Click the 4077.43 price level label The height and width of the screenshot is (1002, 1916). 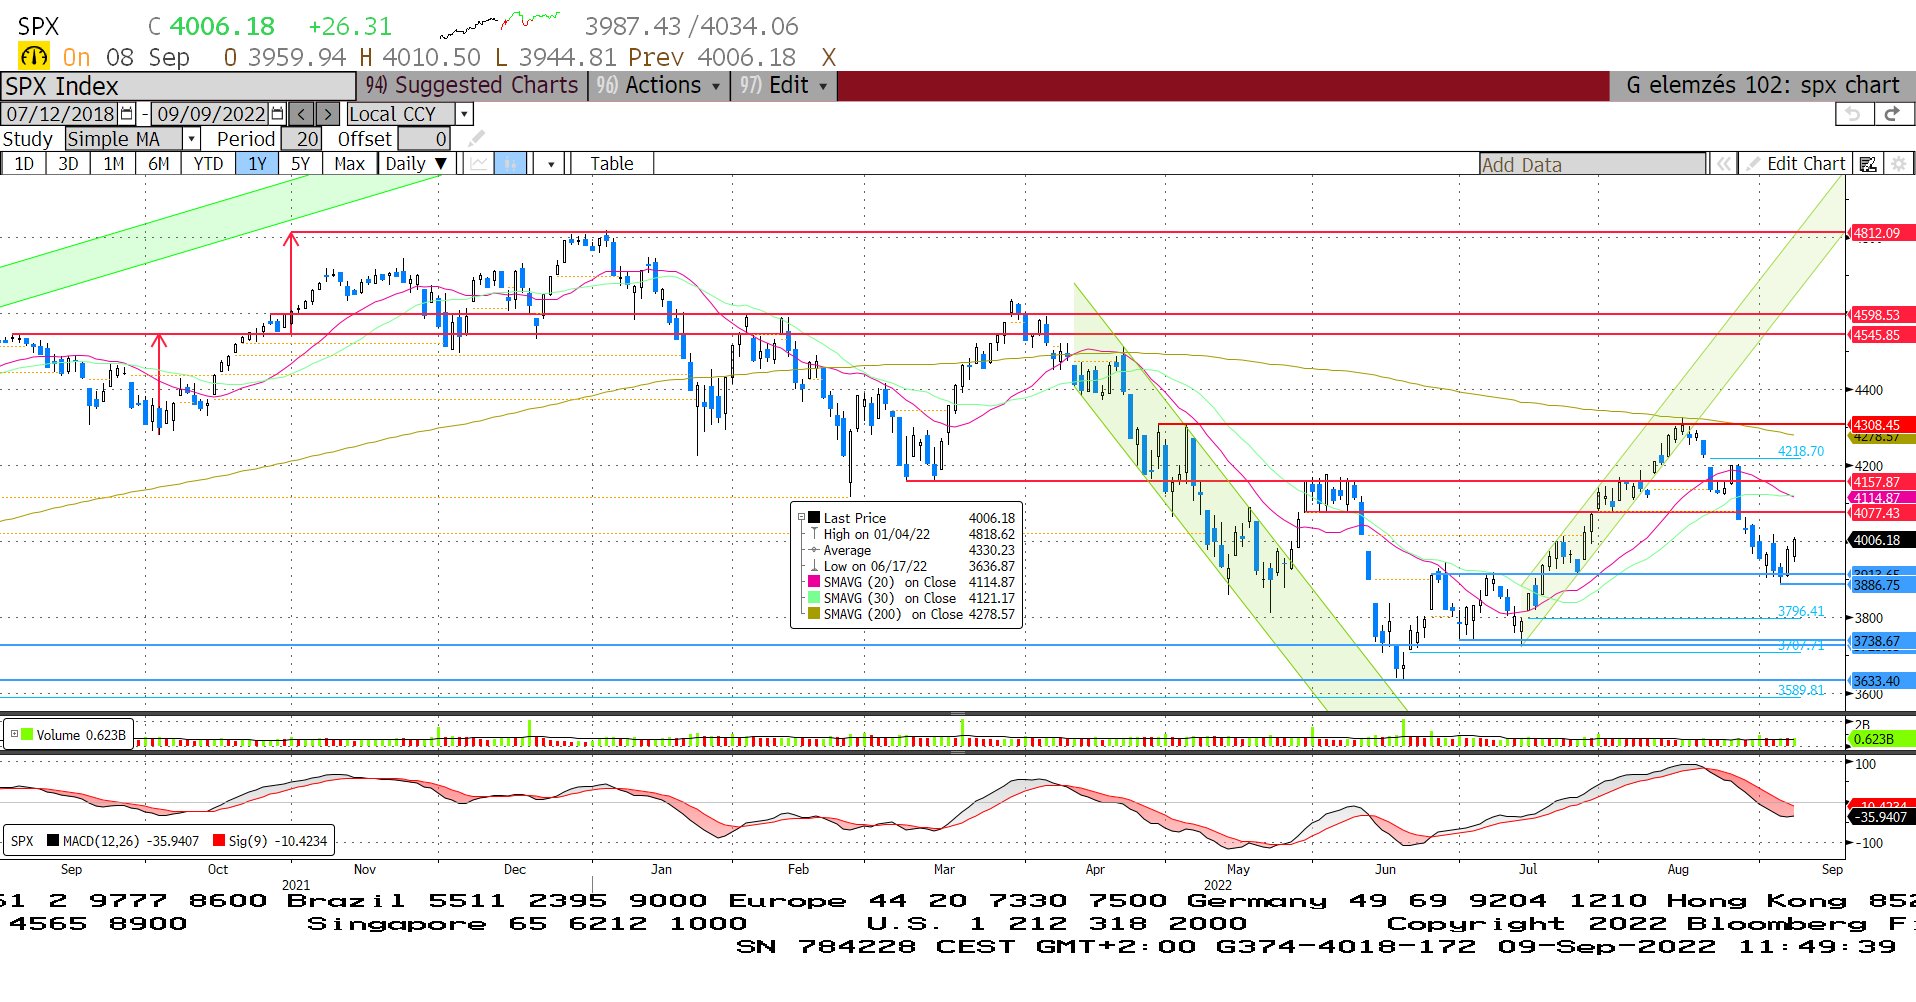coord(1880,513)
